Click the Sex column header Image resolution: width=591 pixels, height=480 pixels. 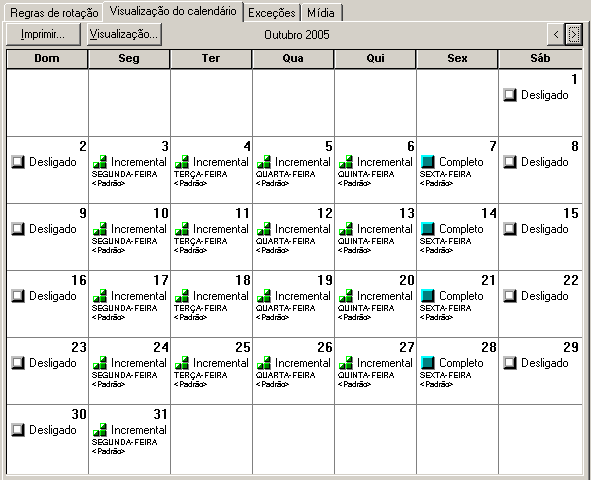tap(457, 58)
